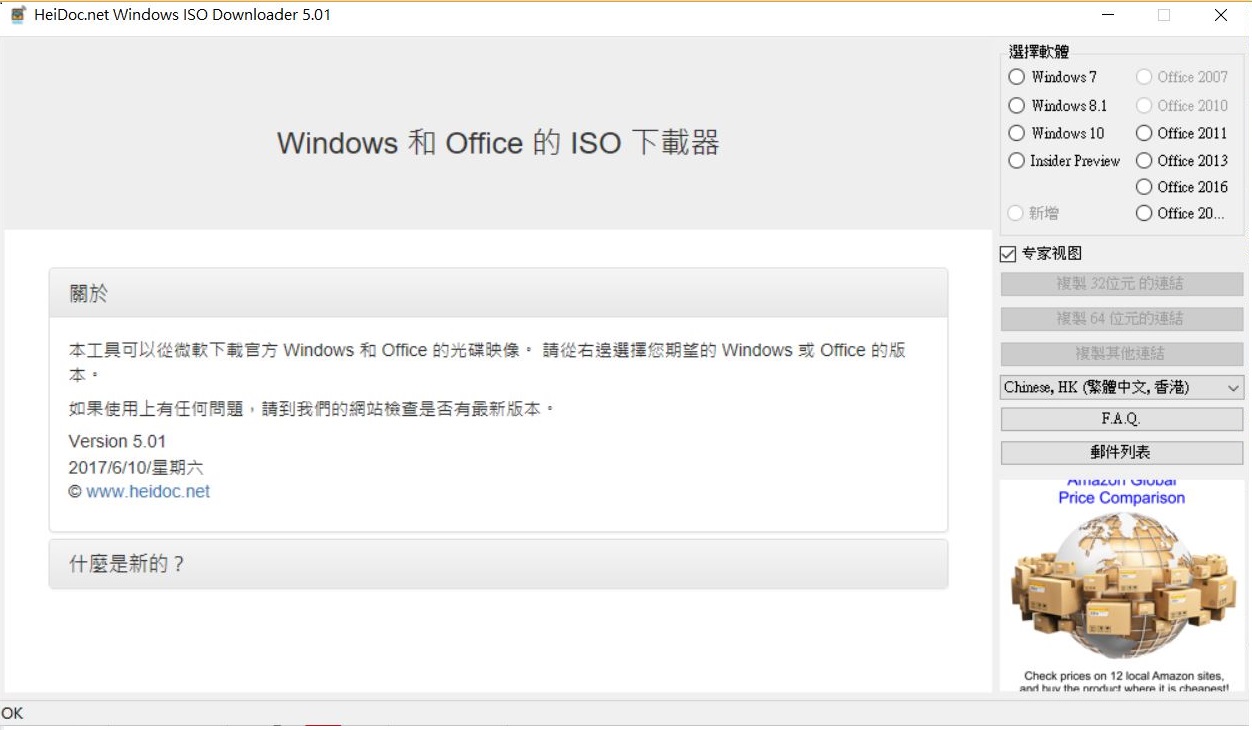Open the Chinese, HK language dropdown
1252x730 pixels.
pyautogui.click(x=1121, y=387)
